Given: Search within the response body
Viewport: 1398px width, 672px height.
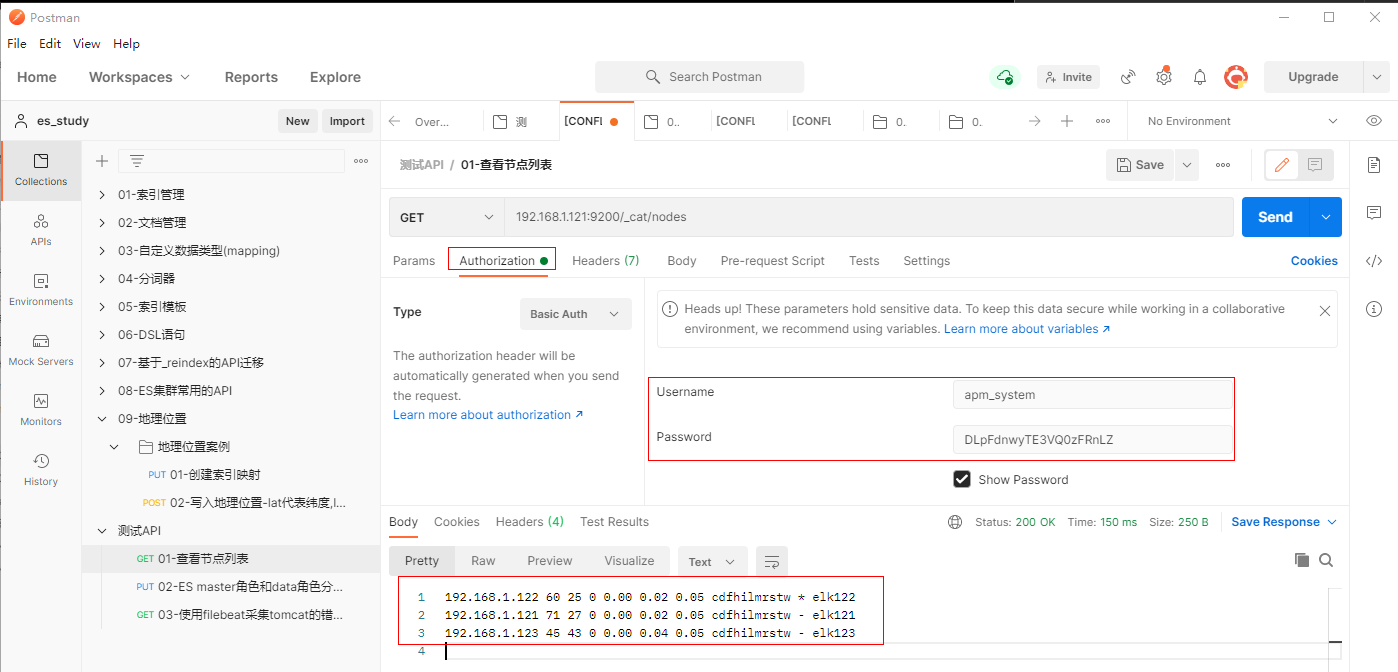Looking at the screenshot, I should (x=1326, y=560).
